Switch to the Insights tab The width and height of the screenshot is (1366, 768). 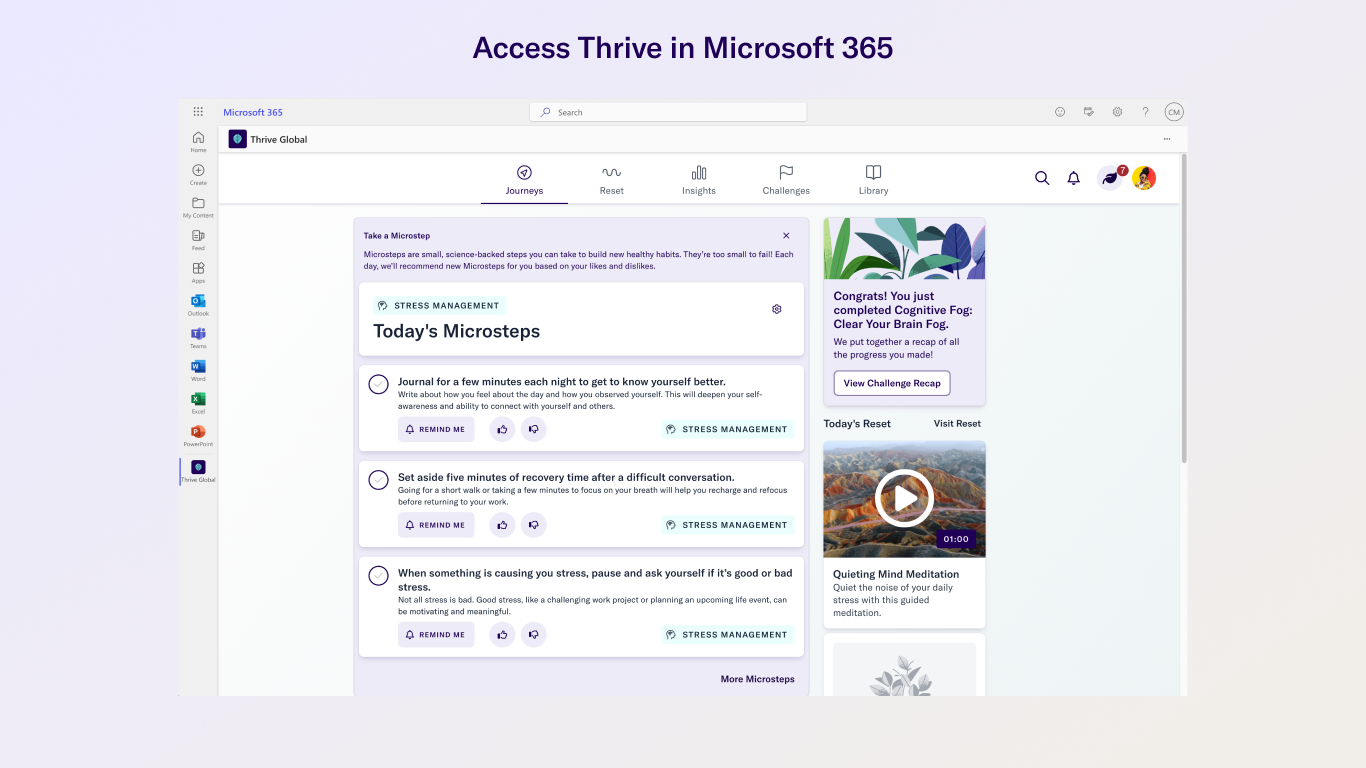pos(699,180)
